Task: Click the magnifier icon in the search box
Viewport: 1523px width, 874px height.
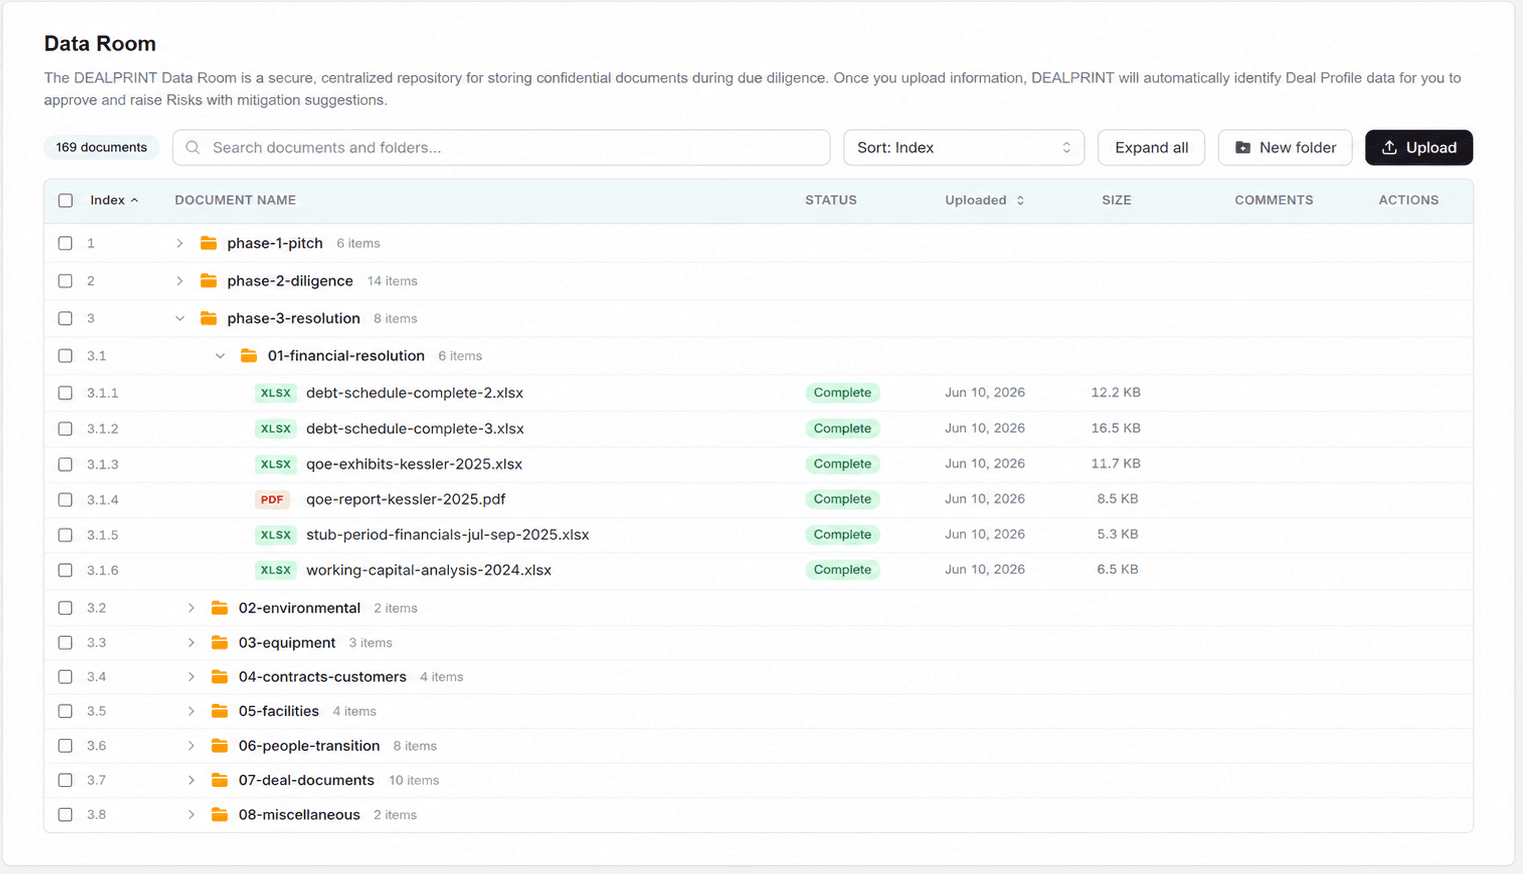Action: click(x=193, y=147)
